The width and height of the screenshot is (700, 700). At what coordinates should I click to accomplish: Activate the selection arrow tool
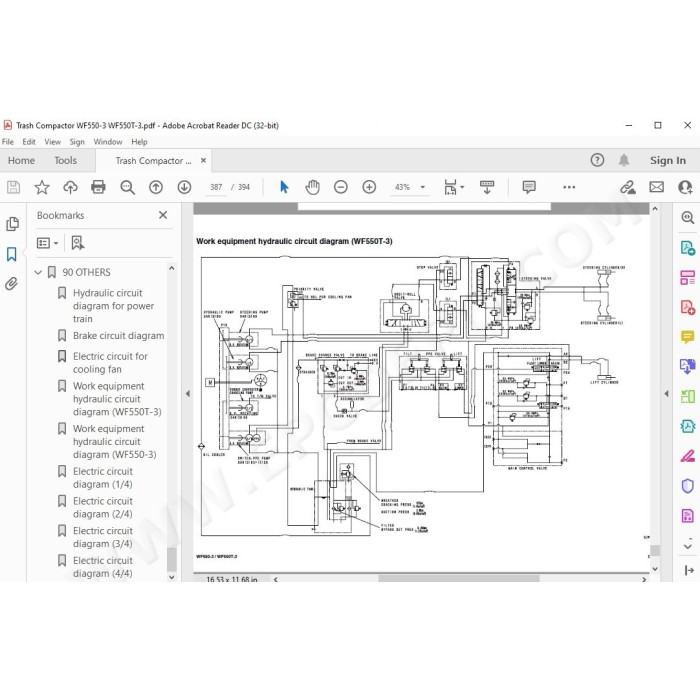(x=284, y=187)
